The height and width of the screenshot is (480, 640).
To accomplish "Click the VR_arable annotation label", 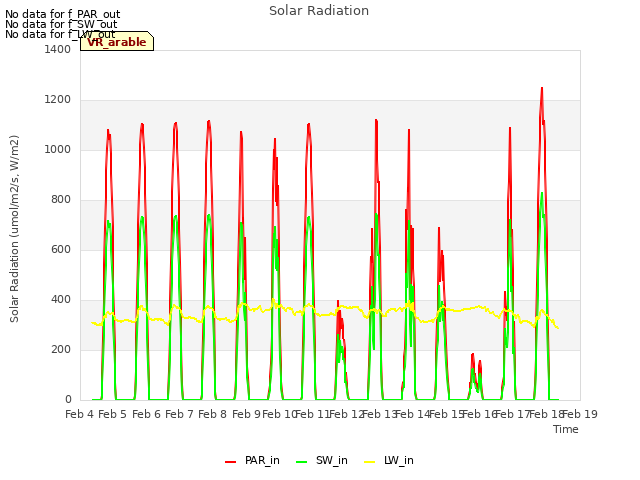I will [x=117, y=42].
